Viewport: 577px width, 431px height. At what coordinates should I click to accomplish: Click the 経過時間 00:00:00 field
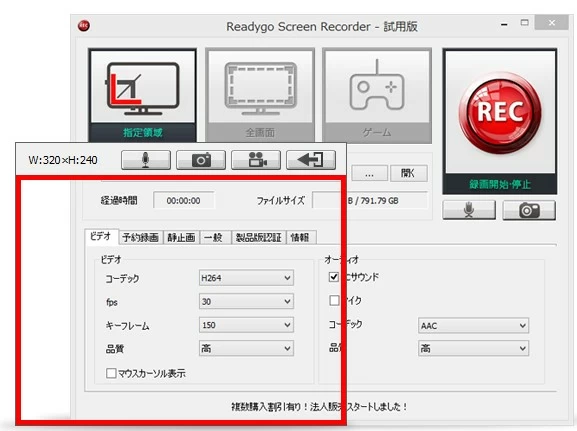[x=184, y=201]
